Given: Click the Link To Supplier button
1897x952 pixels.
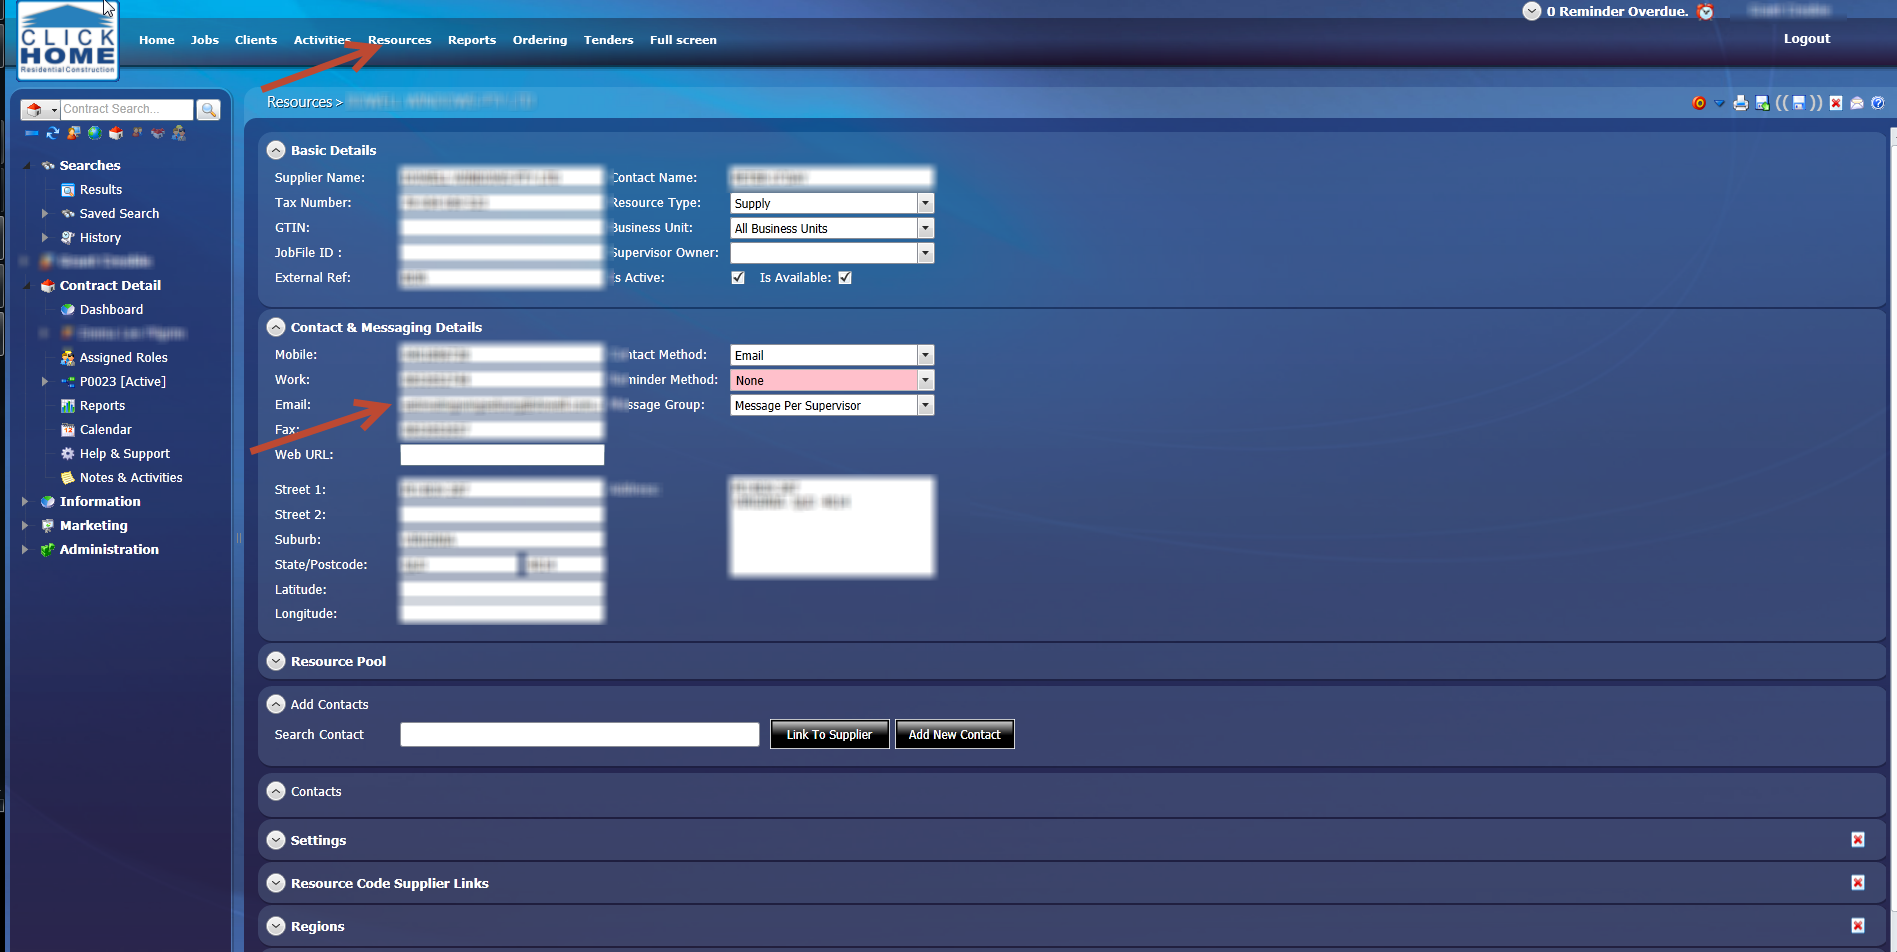Looking at the screenshot, I should click(x=829, y=734).
